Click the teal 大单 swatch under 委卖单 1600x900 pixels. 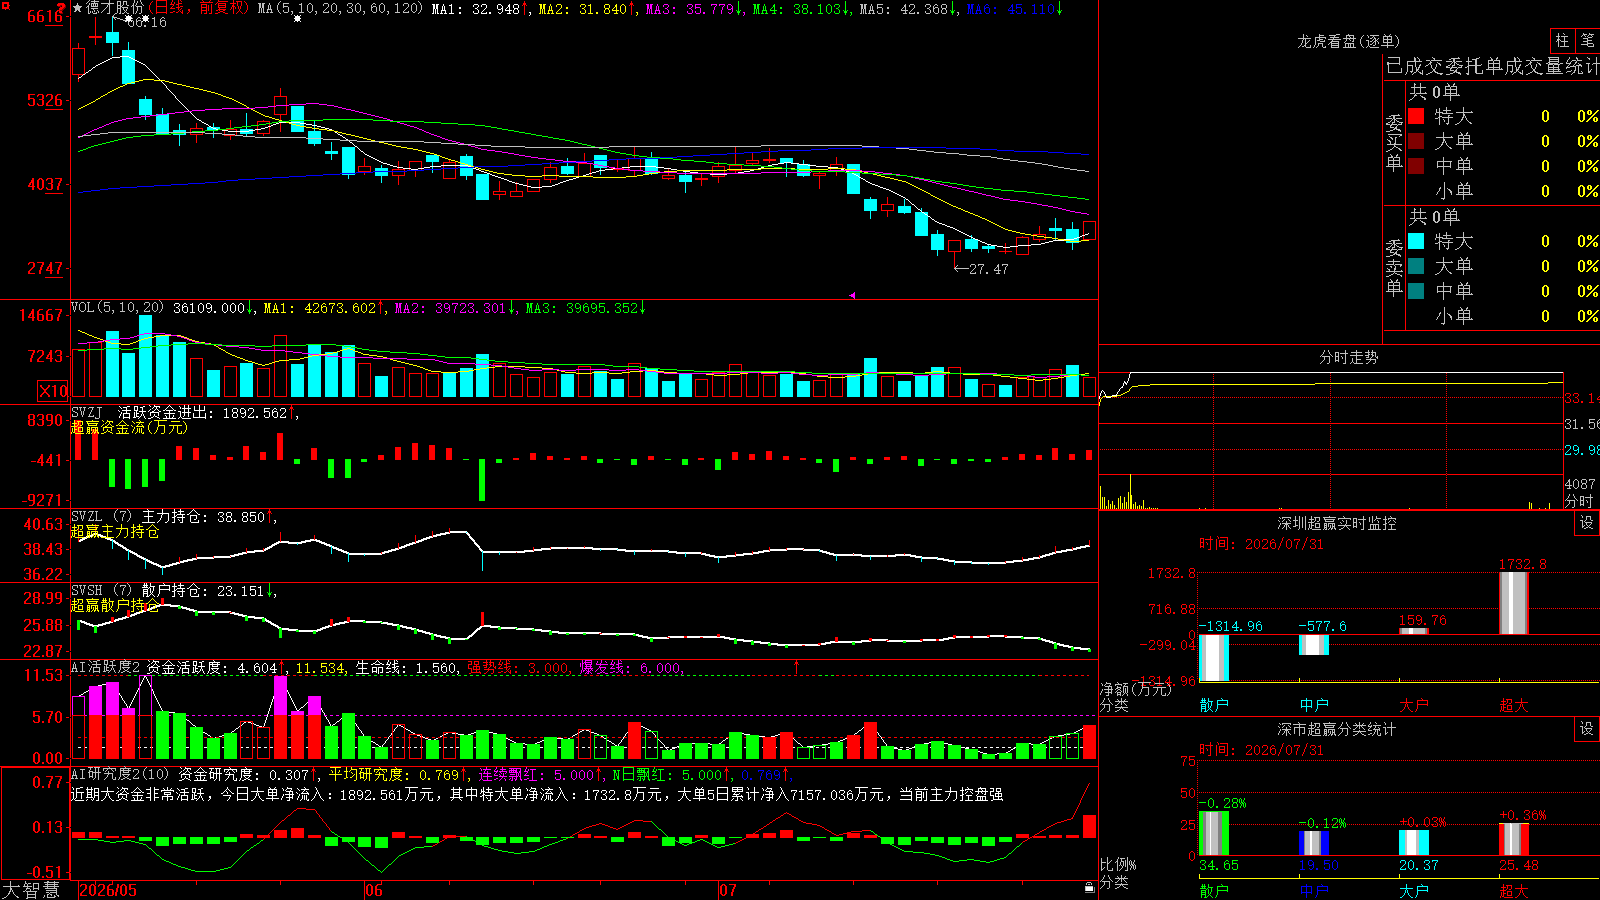1416,266
